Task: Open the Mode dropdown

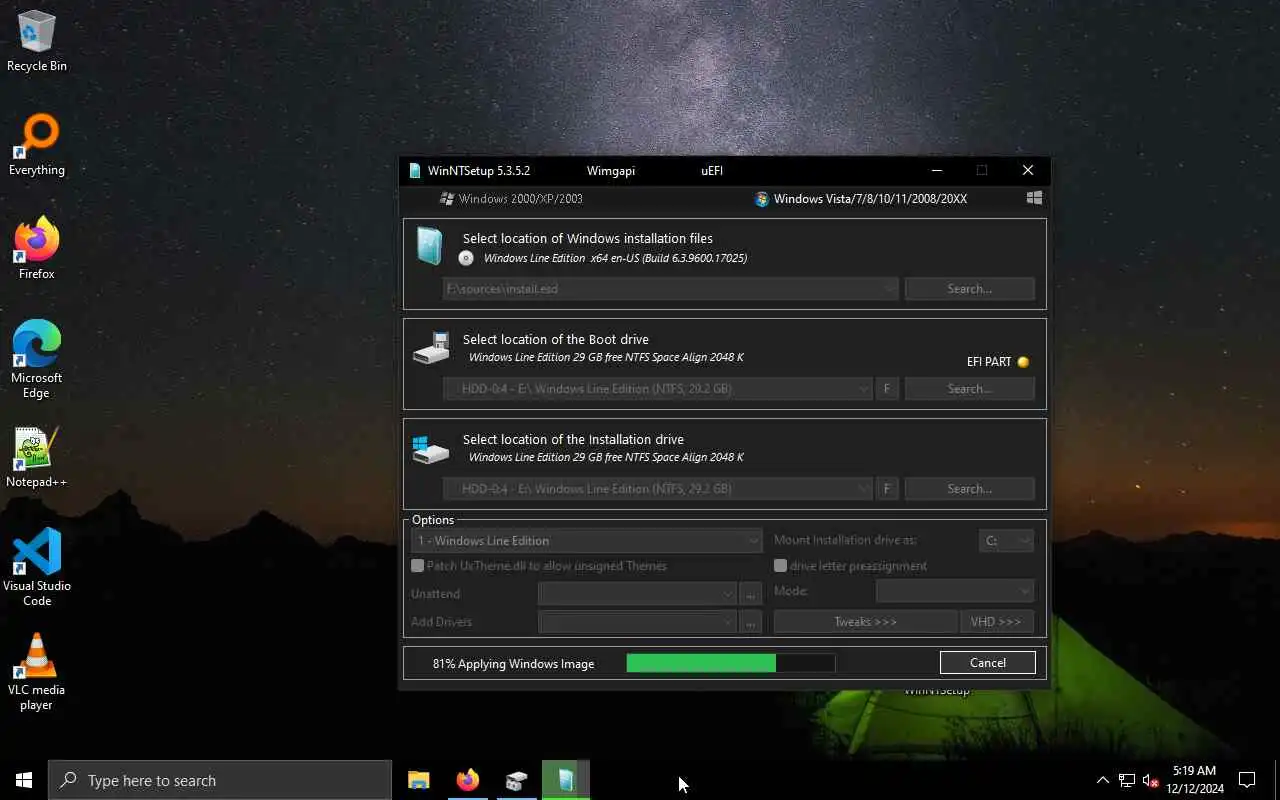Action: 954,591
